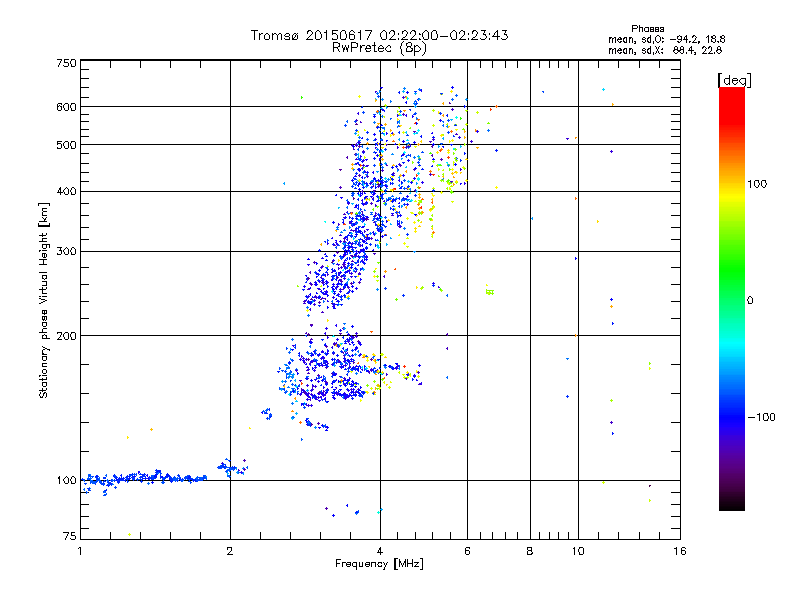Screen dimensions: 800x600
Task: Select the 'mean, sd,X: 88.4, 22.8' line
Action: tap(665, 50)
